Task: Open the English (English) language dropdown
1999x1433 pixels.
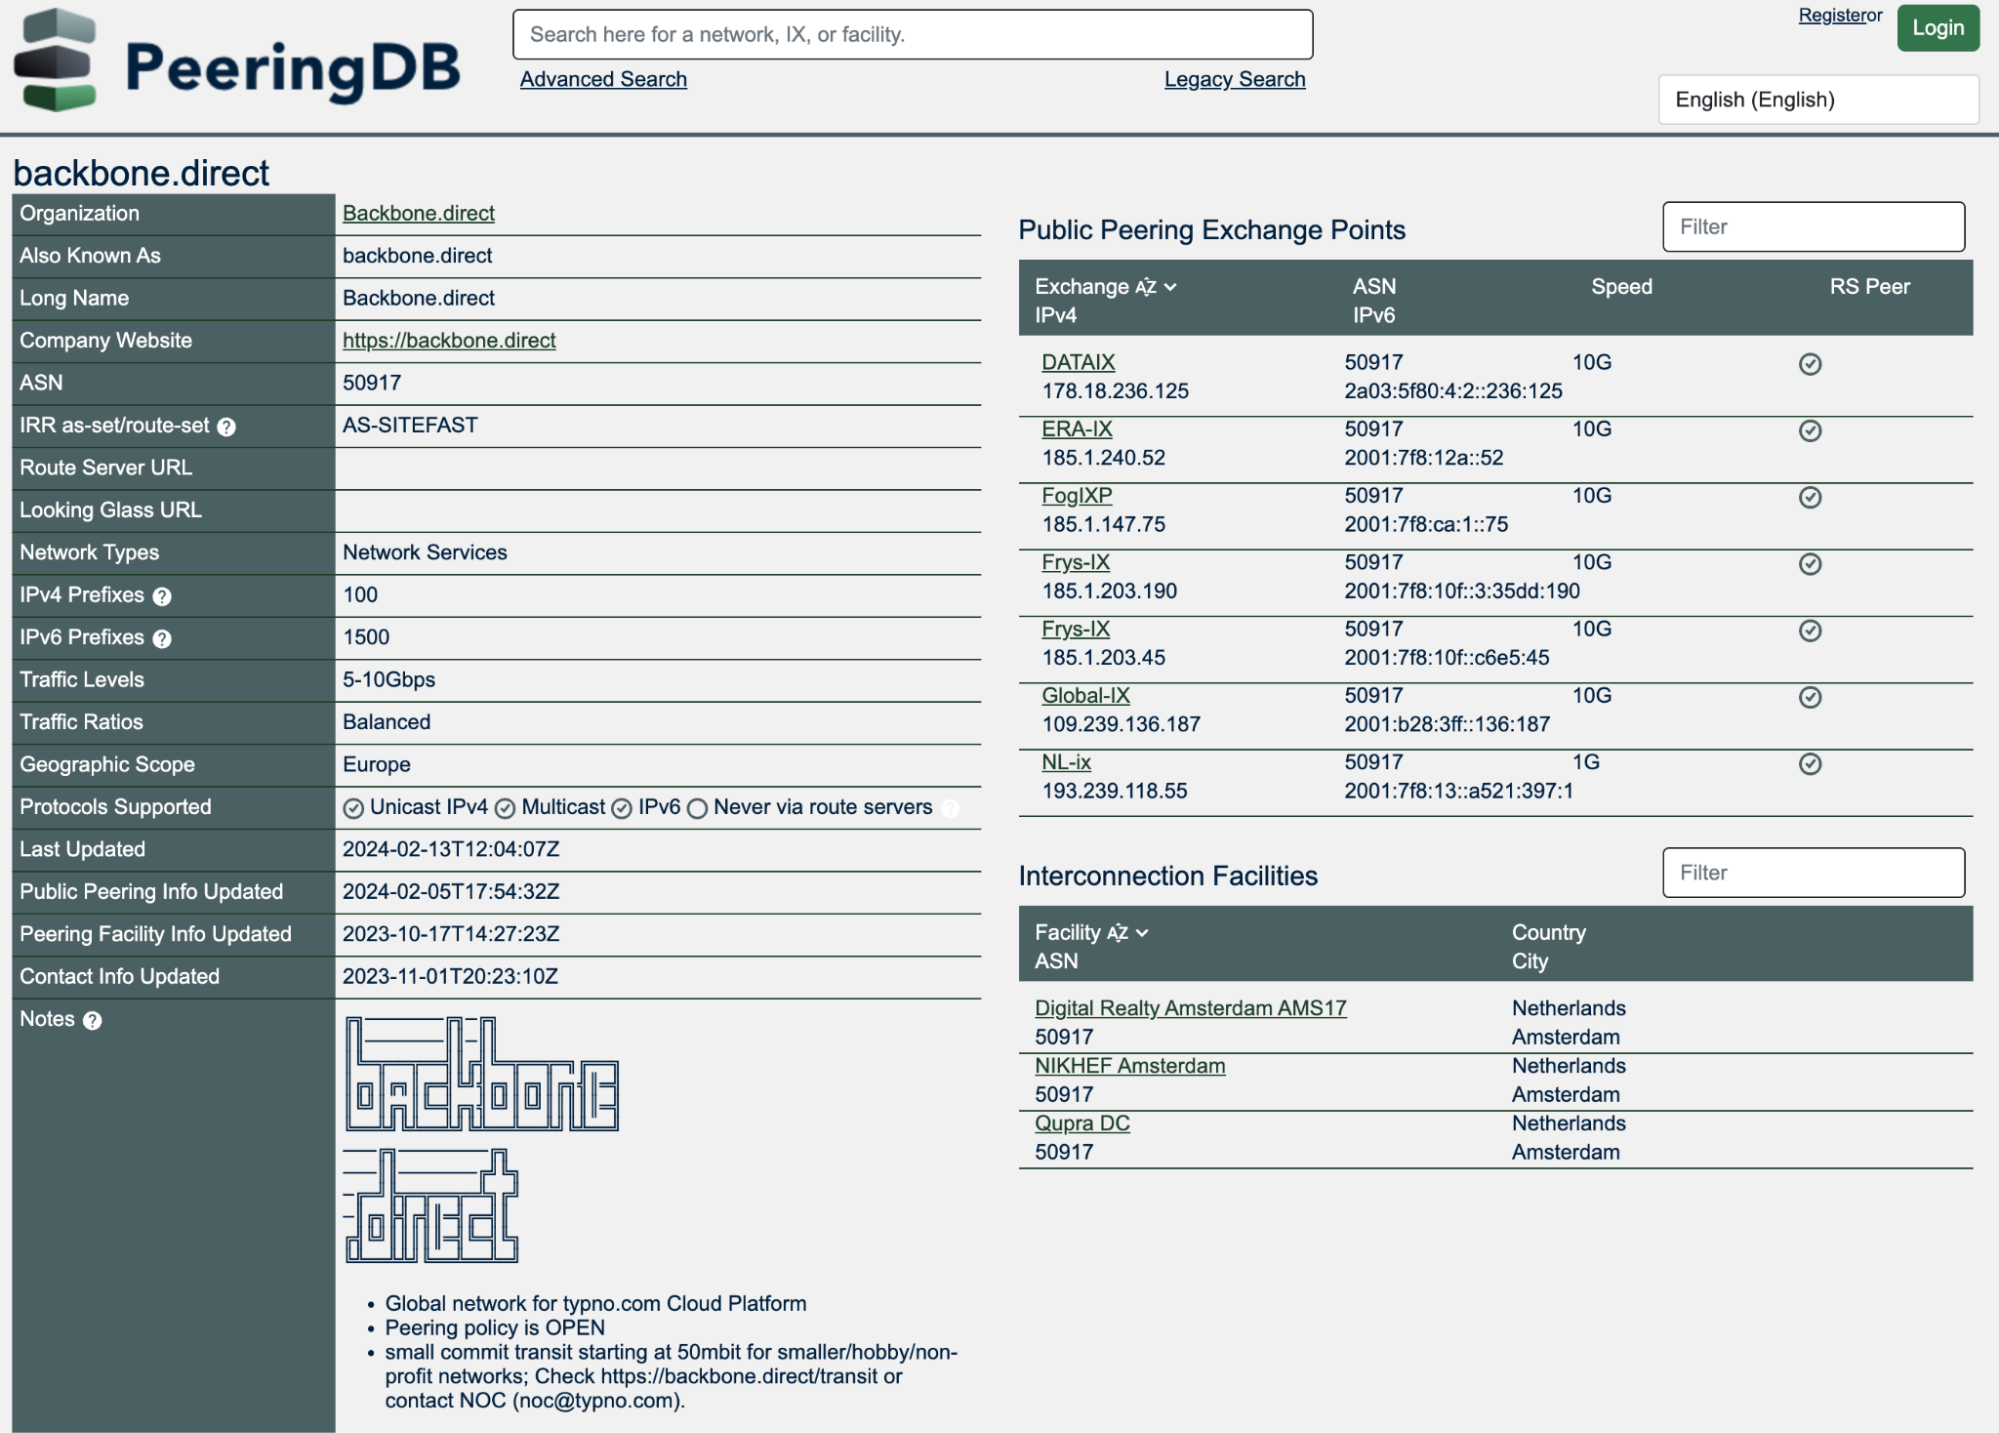Action: [x=1818, y=100]
